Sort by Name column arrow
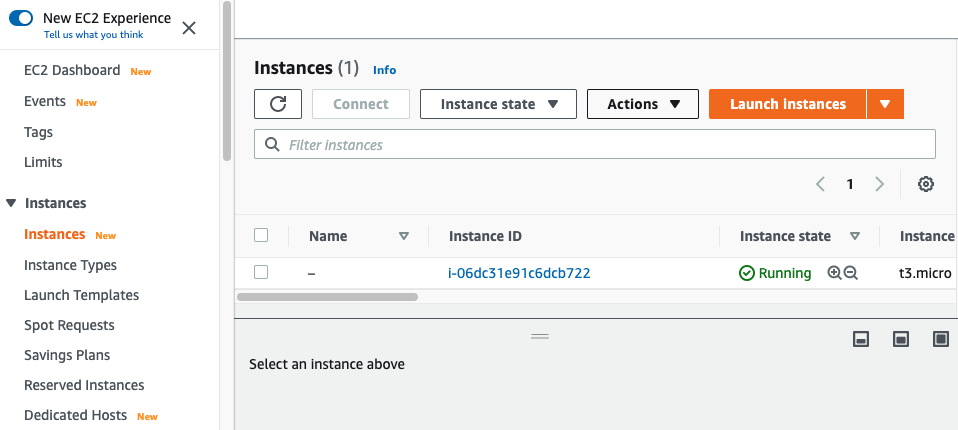 click(403, 236)
